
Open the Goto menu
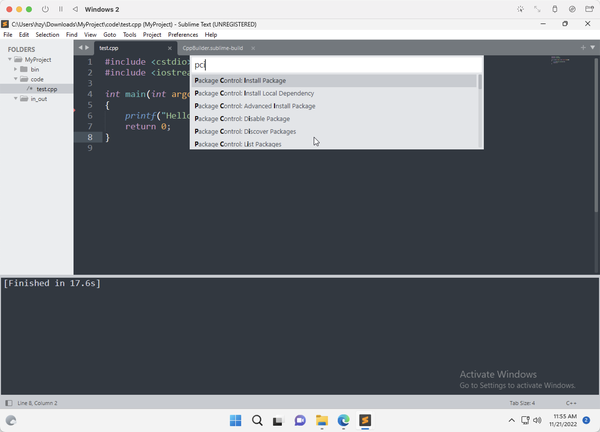pos(109,35)
